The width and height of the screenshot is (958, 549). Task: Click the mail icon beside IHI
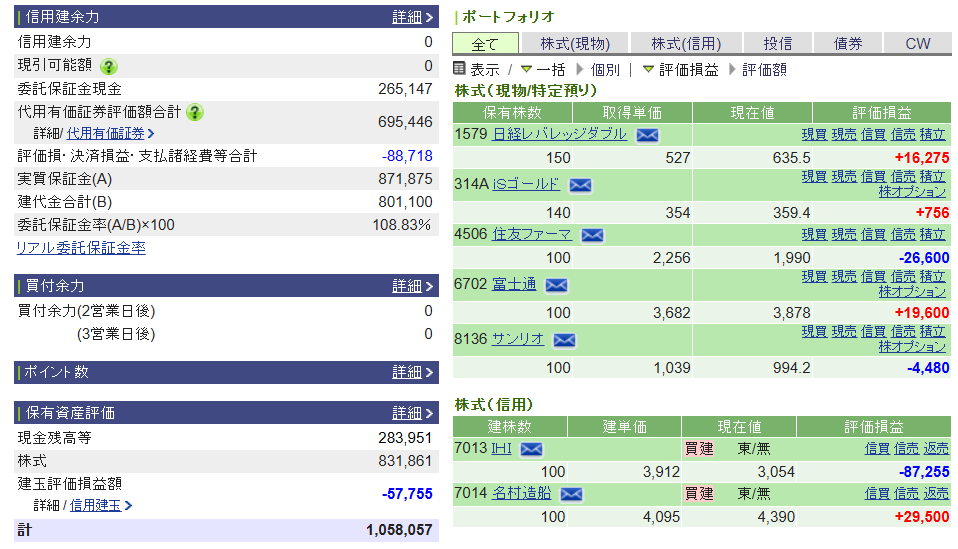click(x=531, y=449)
